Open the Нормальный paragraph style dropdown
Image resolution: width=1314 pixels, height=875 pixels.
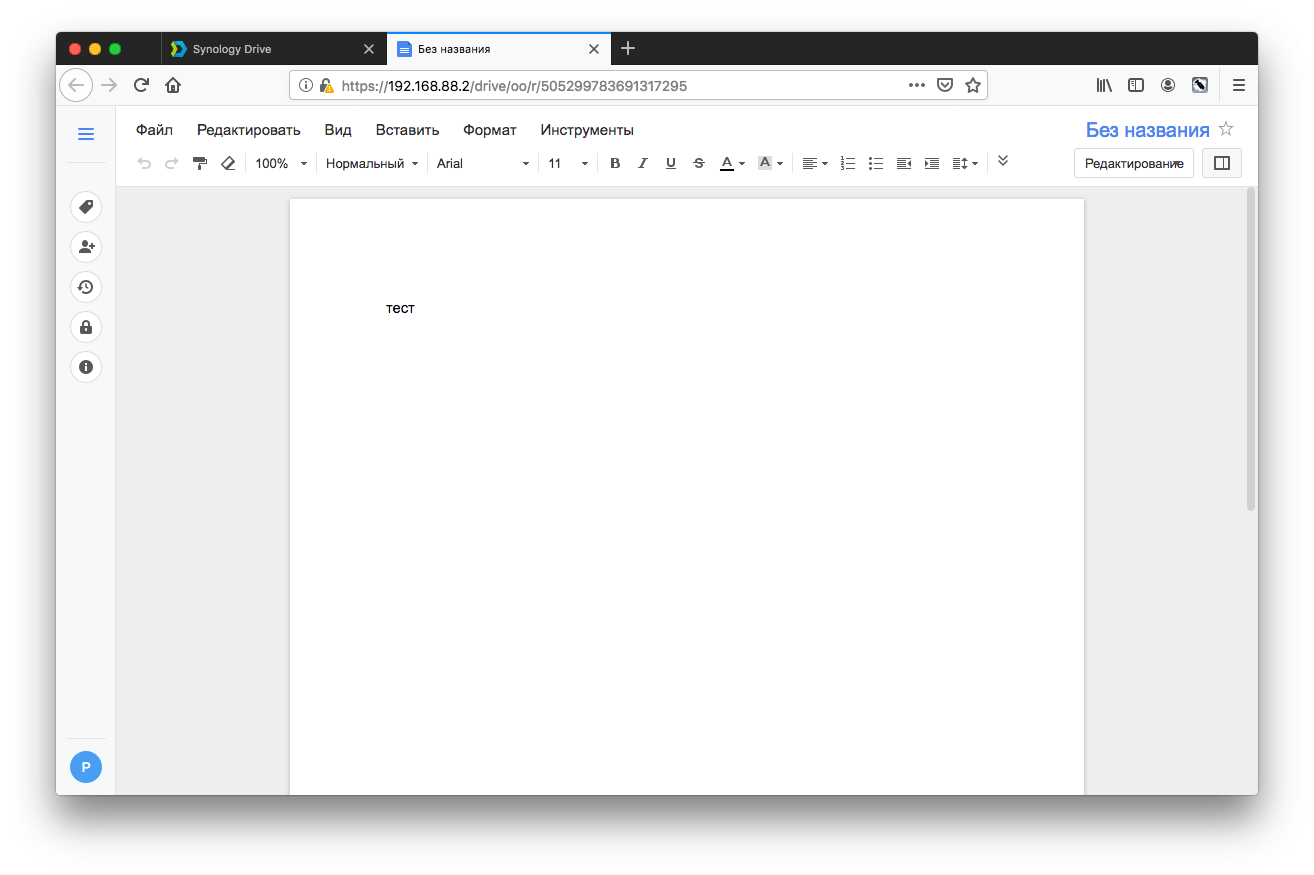[x=372, y=163]
